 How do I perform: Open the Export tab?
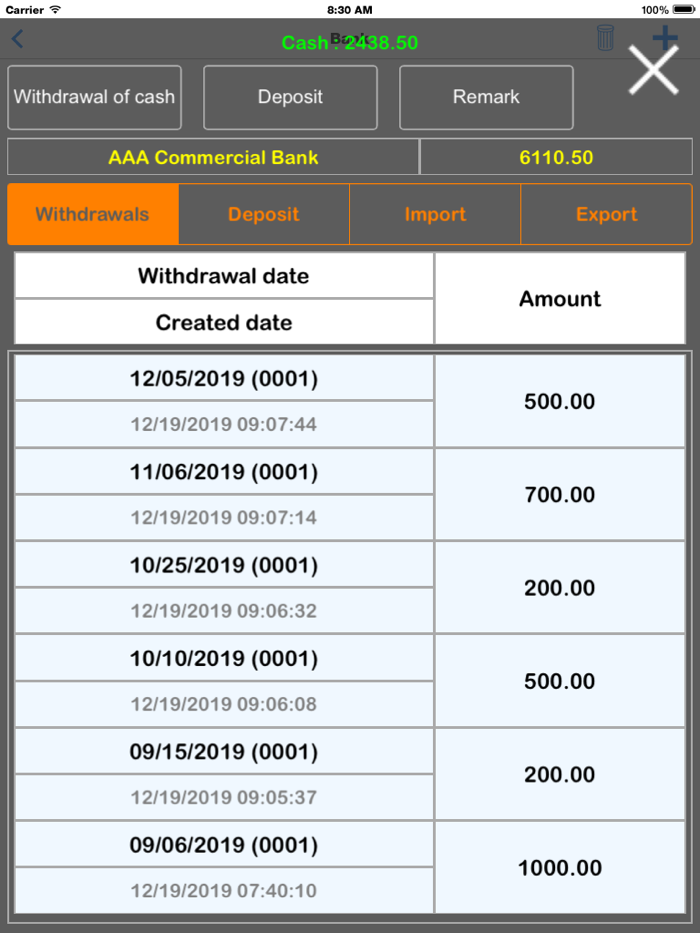[606, 214]
